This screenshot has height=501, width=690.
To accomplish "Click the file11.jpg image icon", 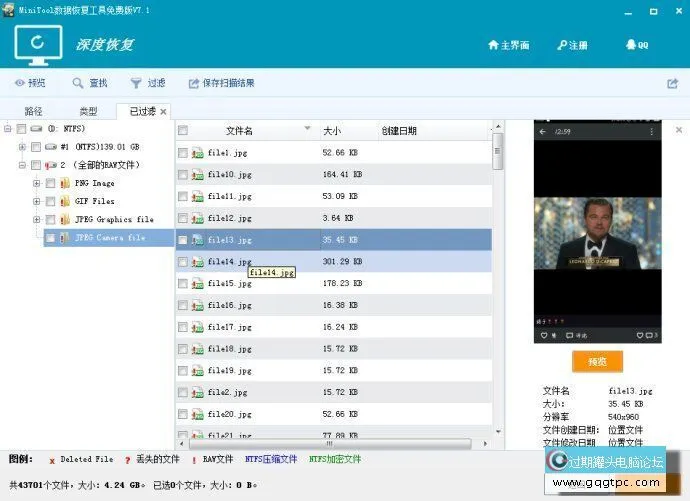I will 197,196.
